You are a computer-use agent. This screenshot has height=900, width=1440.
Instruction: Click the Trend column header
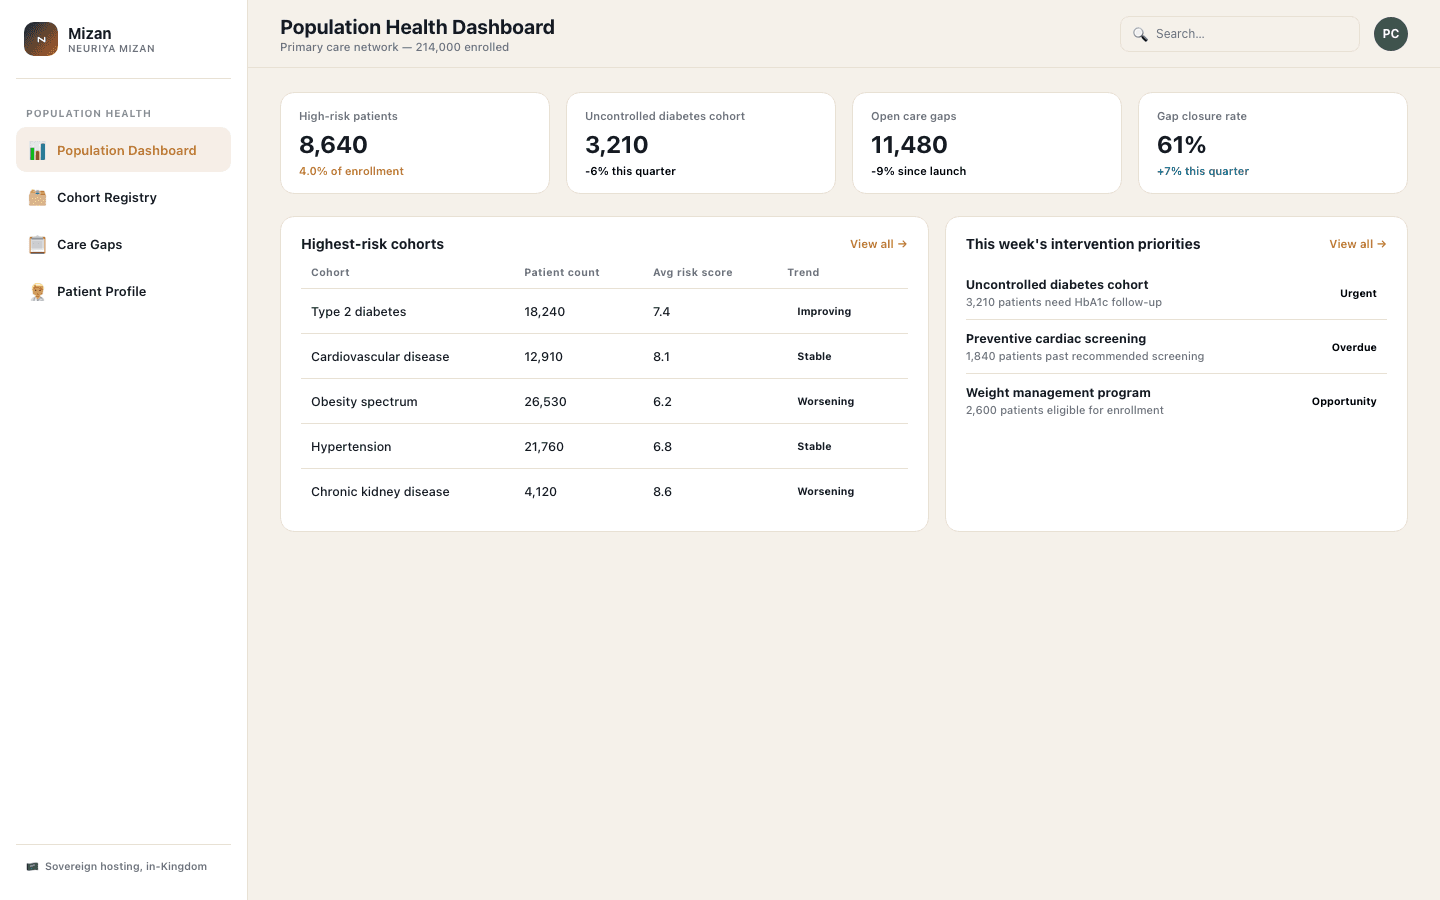pos(803,273)
